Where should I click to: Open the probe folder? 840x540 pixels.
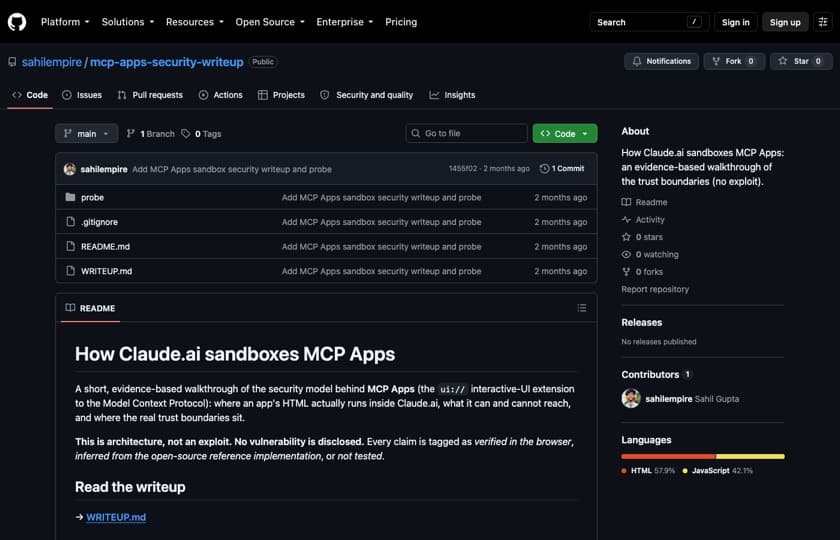pos(92,198)
